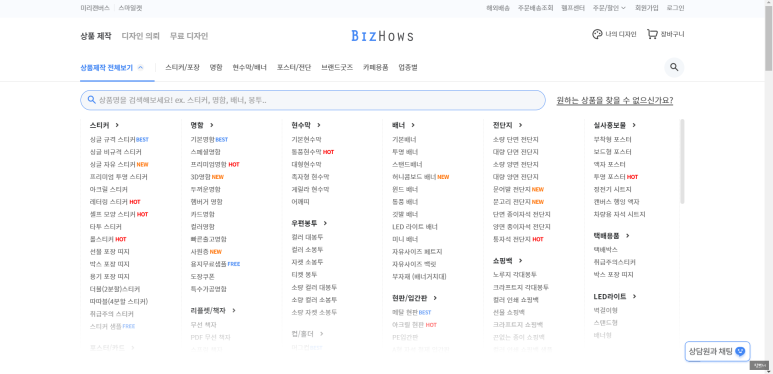Click the 로그인 link
773x374 pixels.
pyautogui.click(x=675, y=8)
